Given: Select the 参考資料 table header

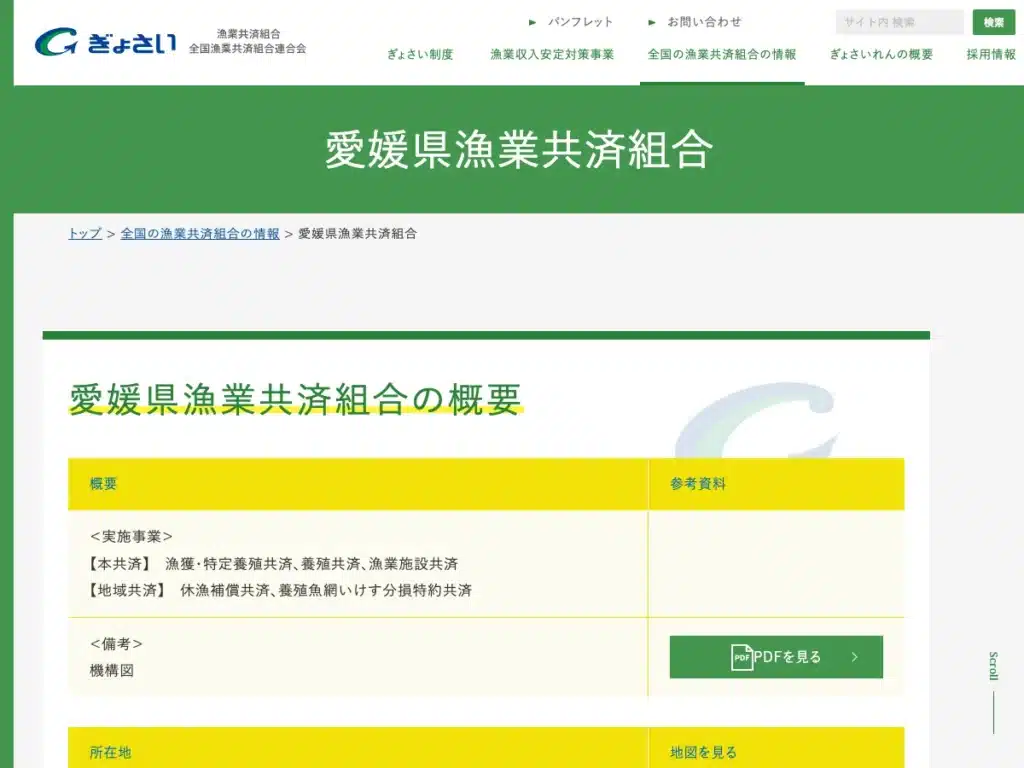Looking at the screenshot, I should [697, 484].
